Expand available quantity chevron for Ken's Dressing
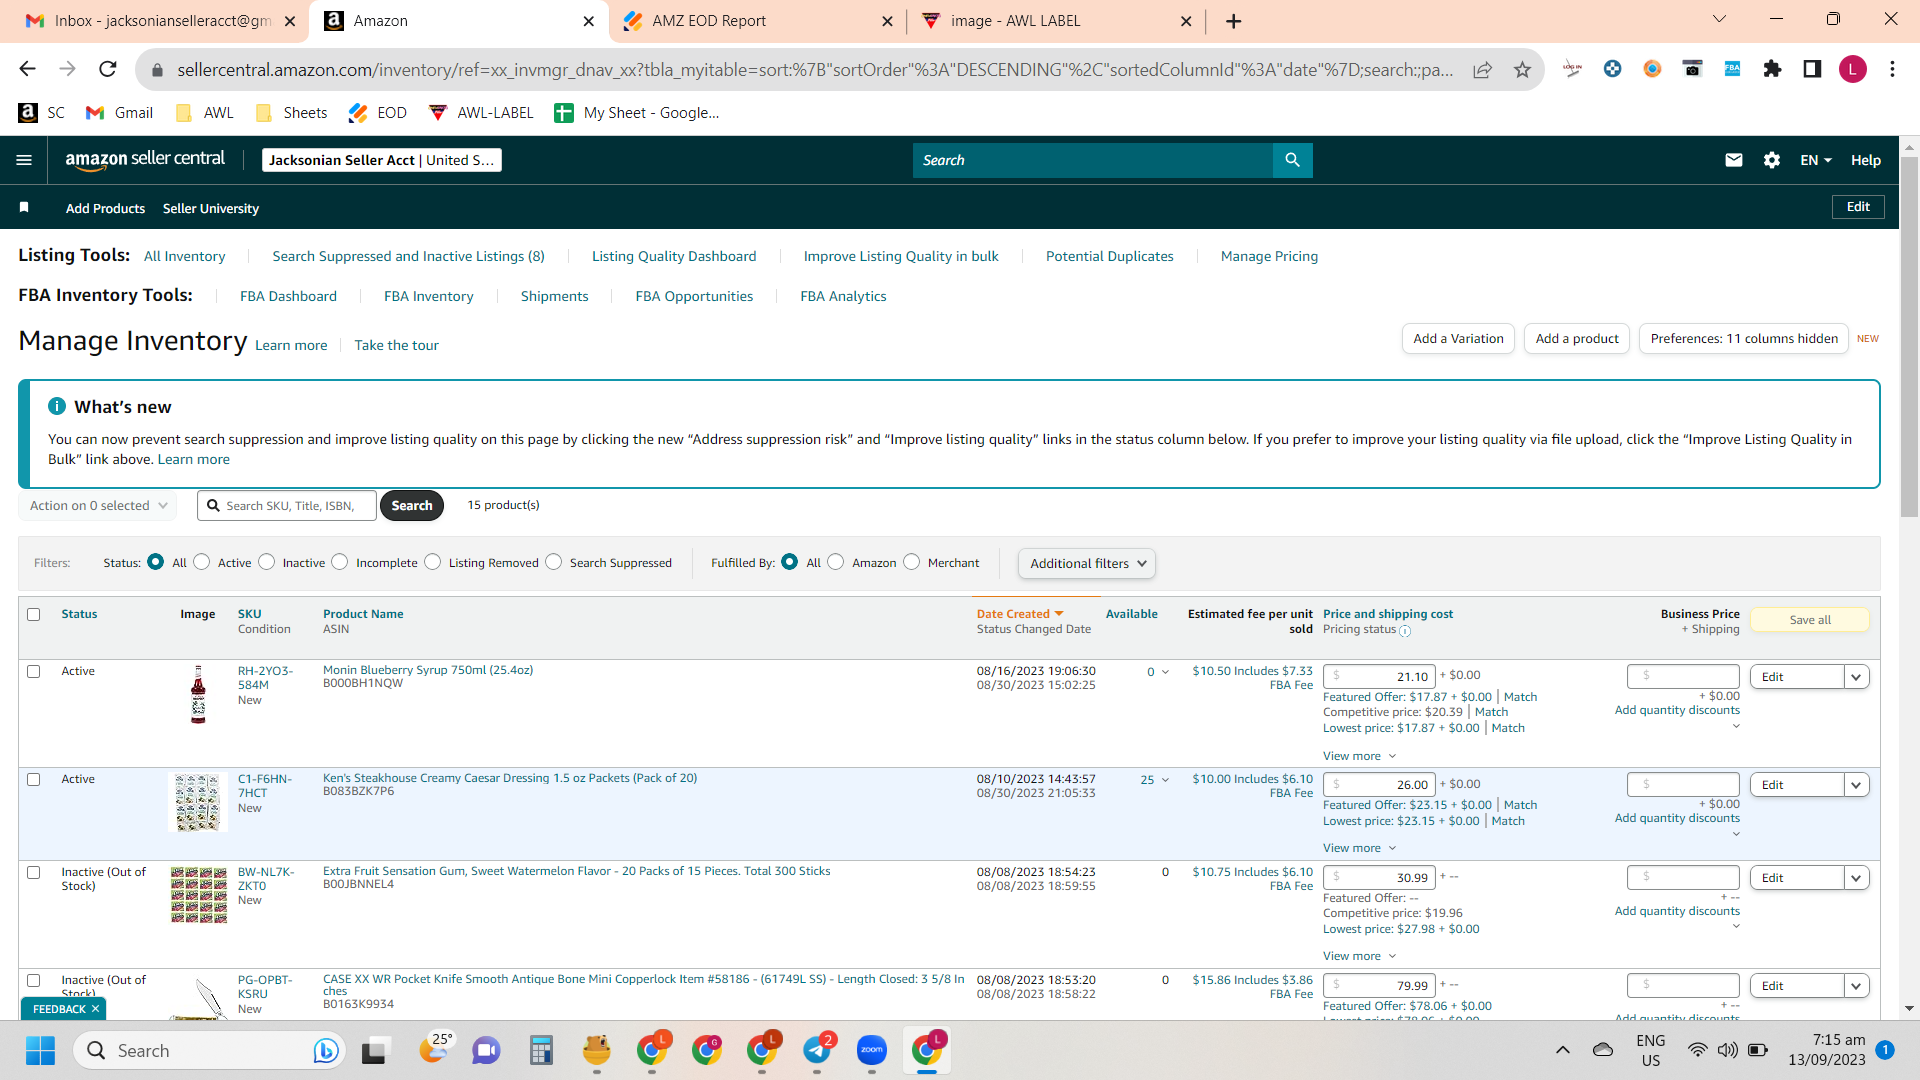The height and width of the screenshot is (1080, 1920). pos(1165,780)
